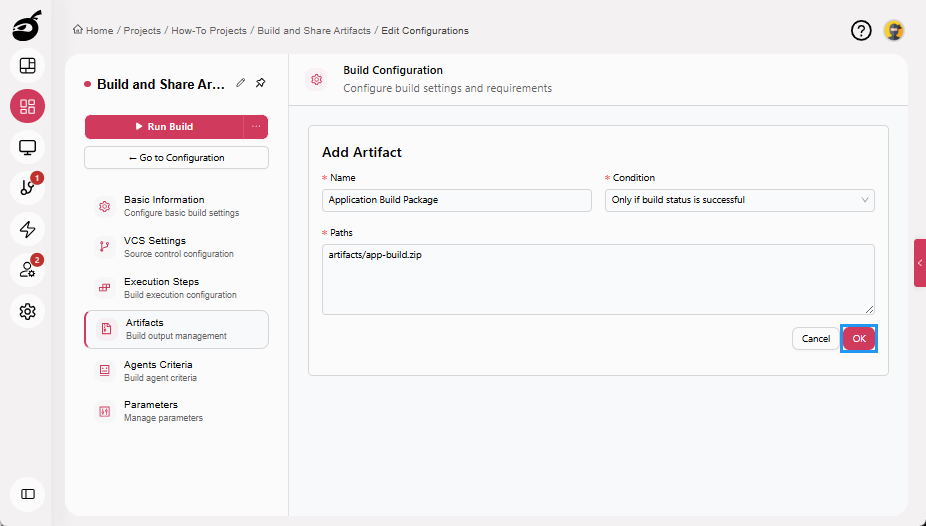The height and width of the screenshot is (526, 926).
Task: Click the lightning bolt icon in sidebar
Action: pyautogui.click(x=28, y=229)
